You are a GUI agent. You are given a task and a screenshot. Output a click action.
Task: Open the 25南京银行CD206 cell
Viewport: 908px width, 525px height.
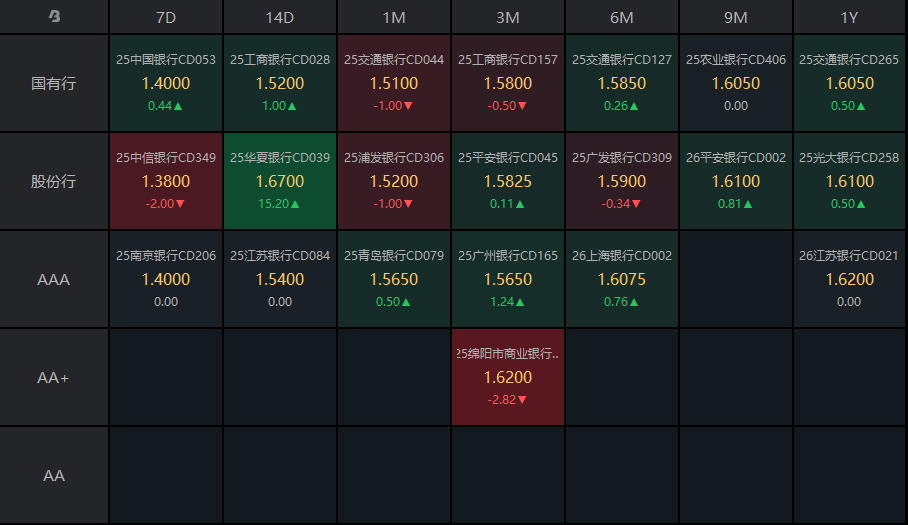point(166,280)
